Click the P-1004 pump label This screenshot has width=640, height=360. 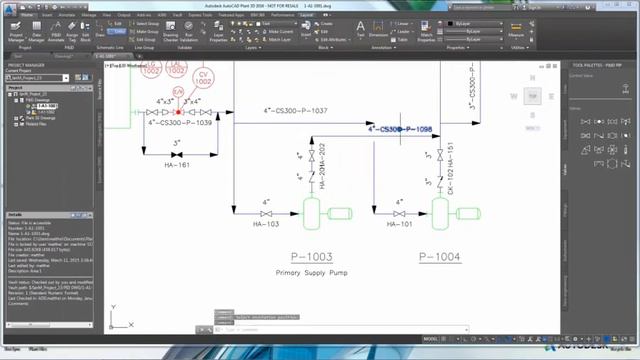[x=440, y=257]
